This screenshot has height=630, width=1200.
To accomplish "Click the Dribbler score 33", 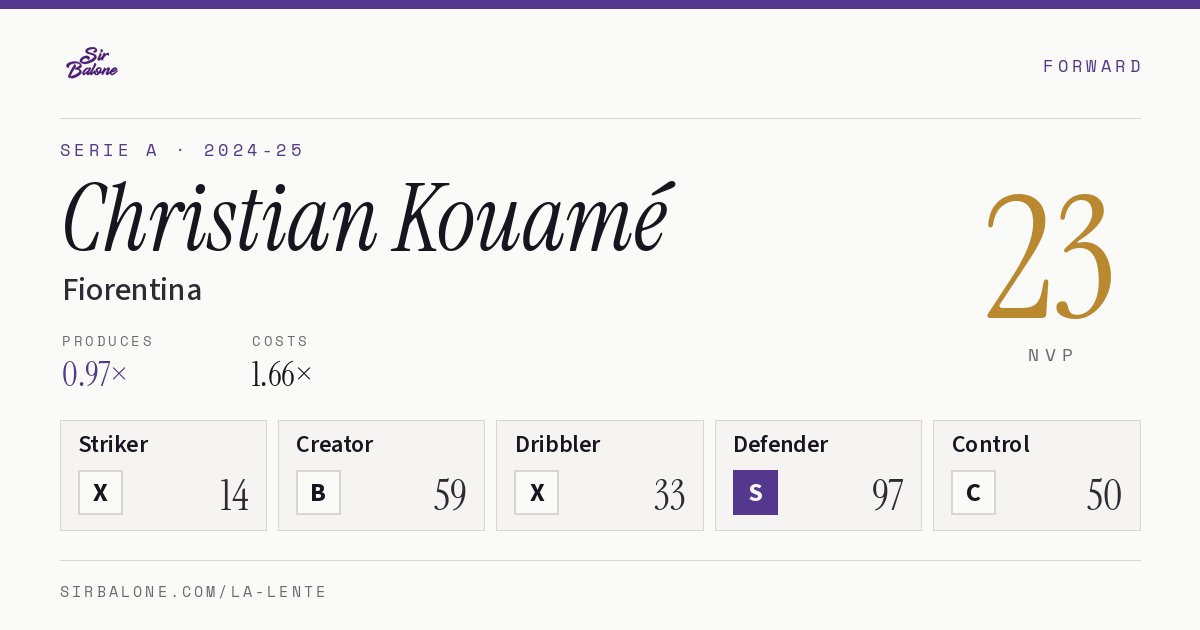I will click(x=669, y=495).
